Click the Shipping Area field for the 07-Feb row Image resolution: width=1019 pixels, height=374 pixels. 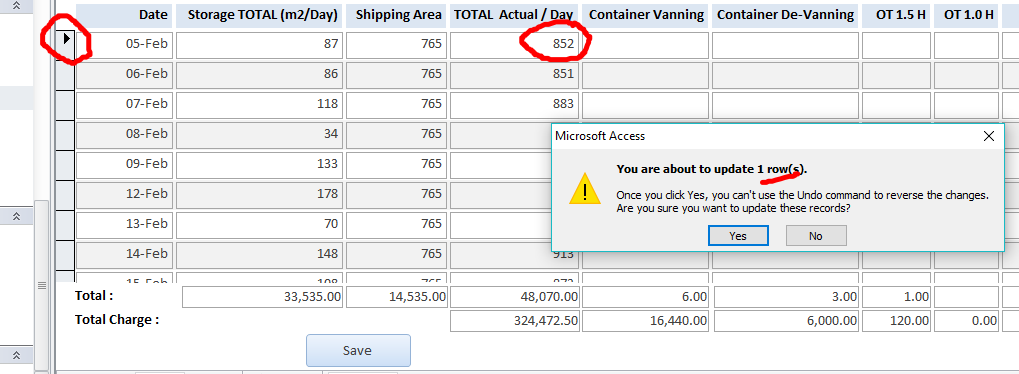coord(396,104)
